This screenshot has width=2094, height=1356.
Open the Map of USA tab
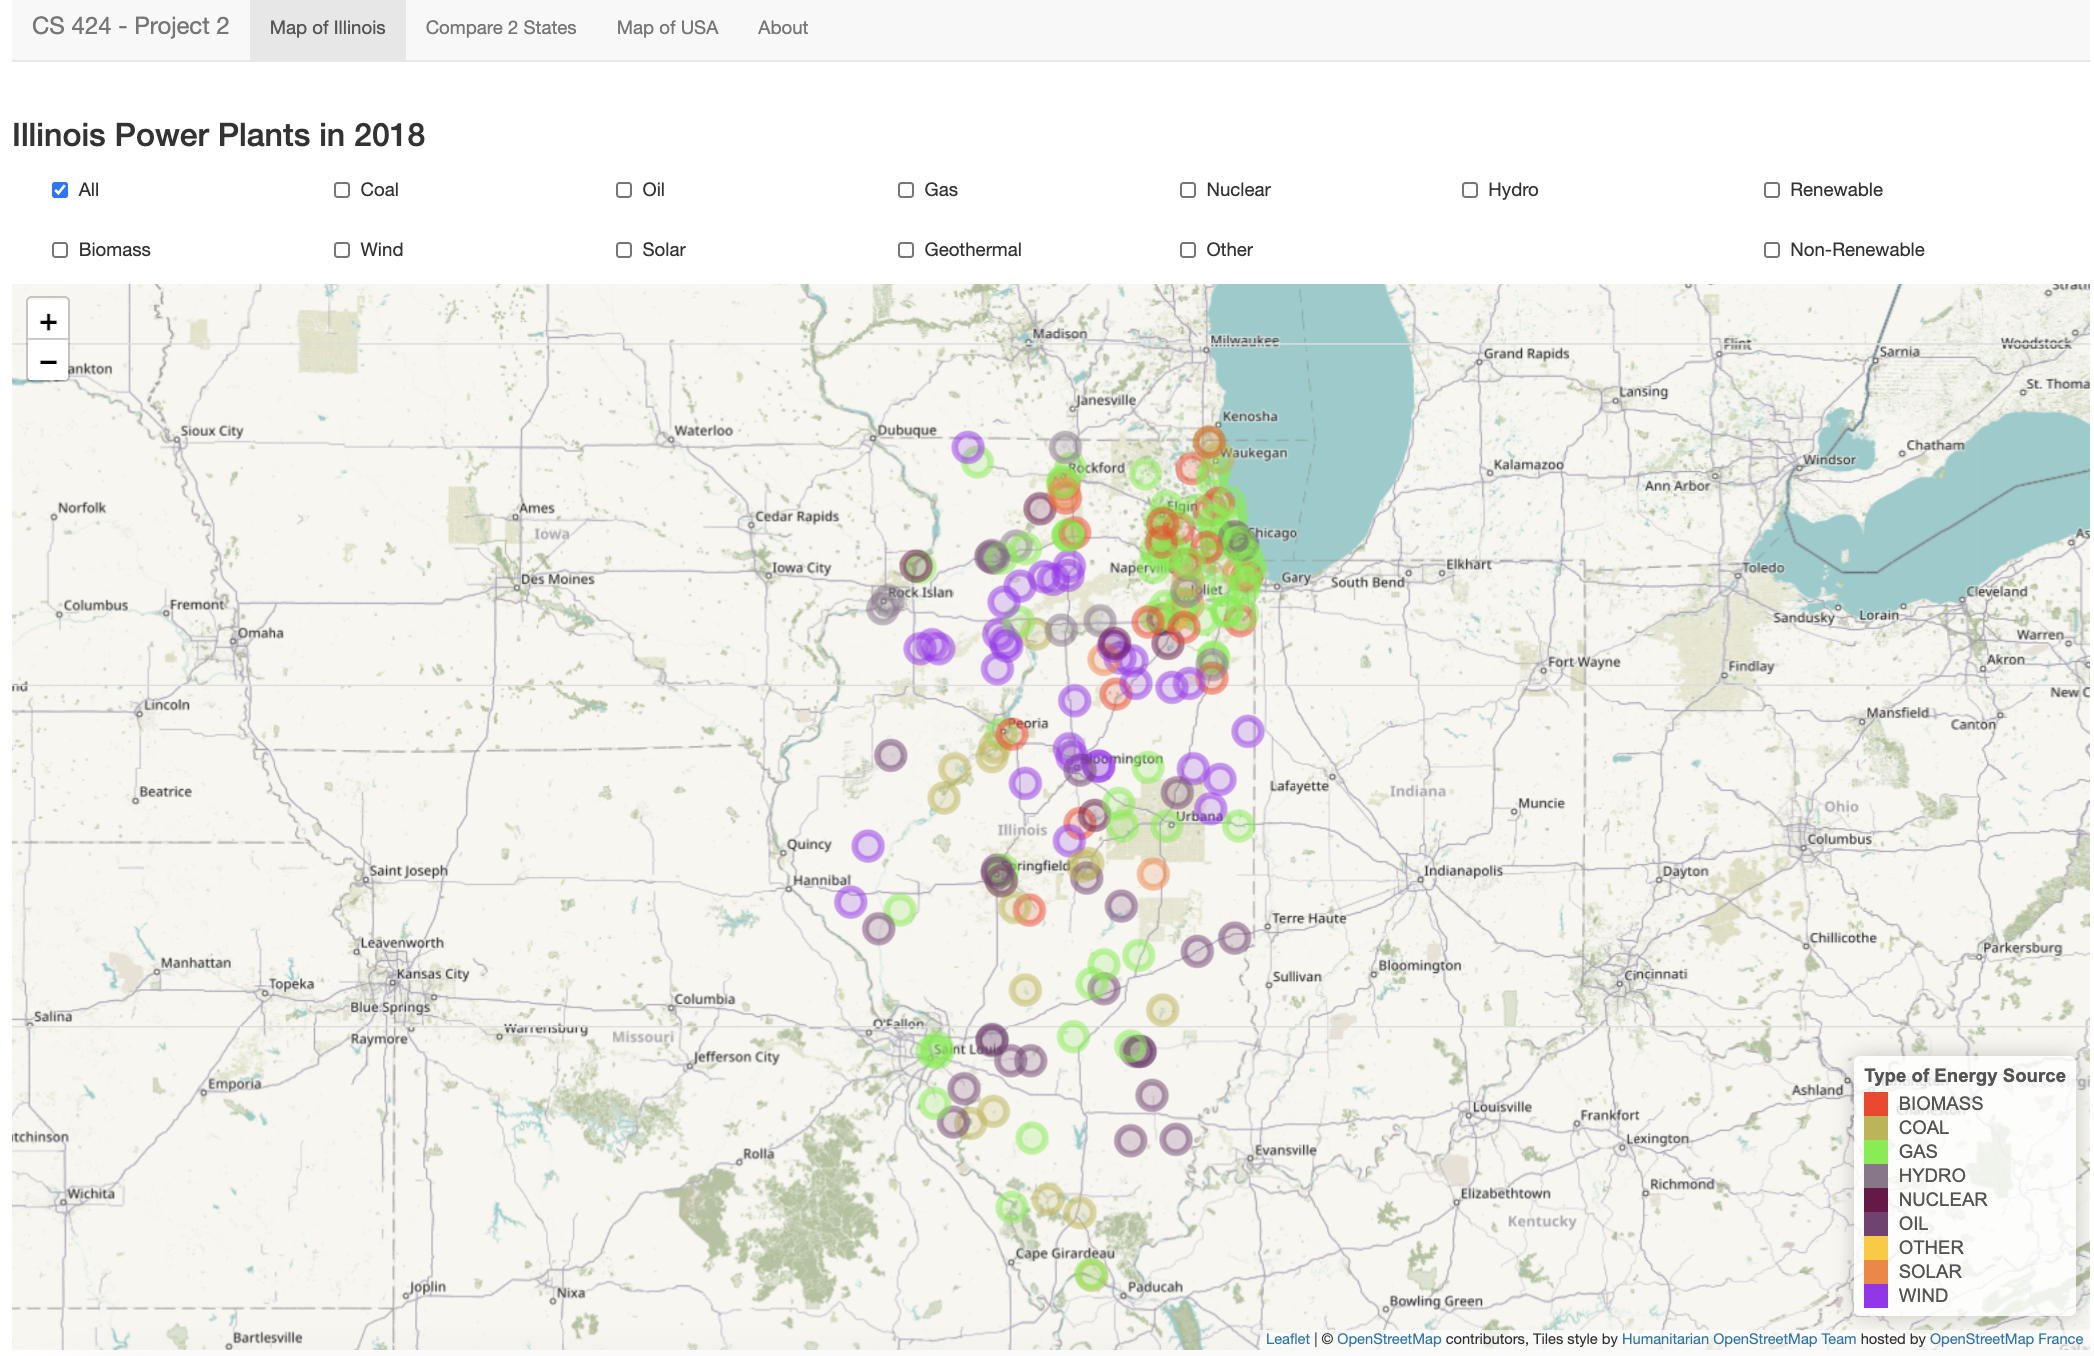[x=667, y=28]
